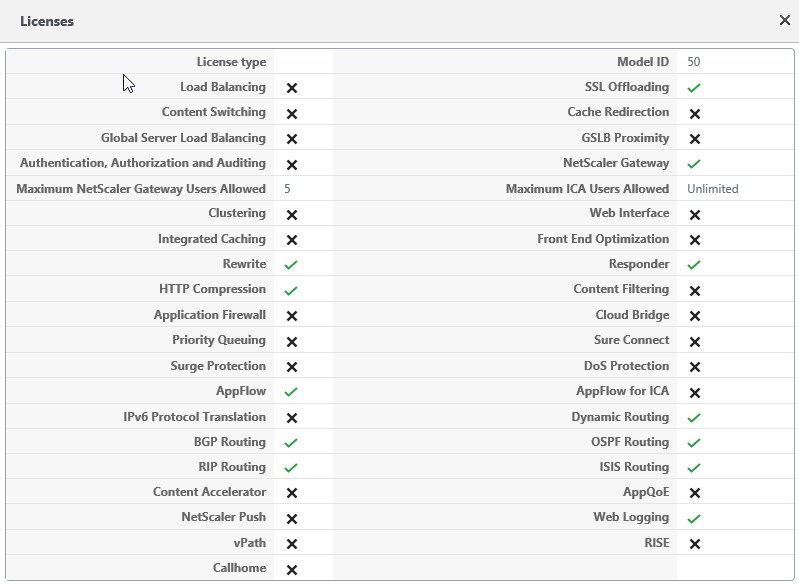The height and width of the screenshot is (585, 799).
Task: Click the Cloud Bridge X icon
Action: point(695,316)
